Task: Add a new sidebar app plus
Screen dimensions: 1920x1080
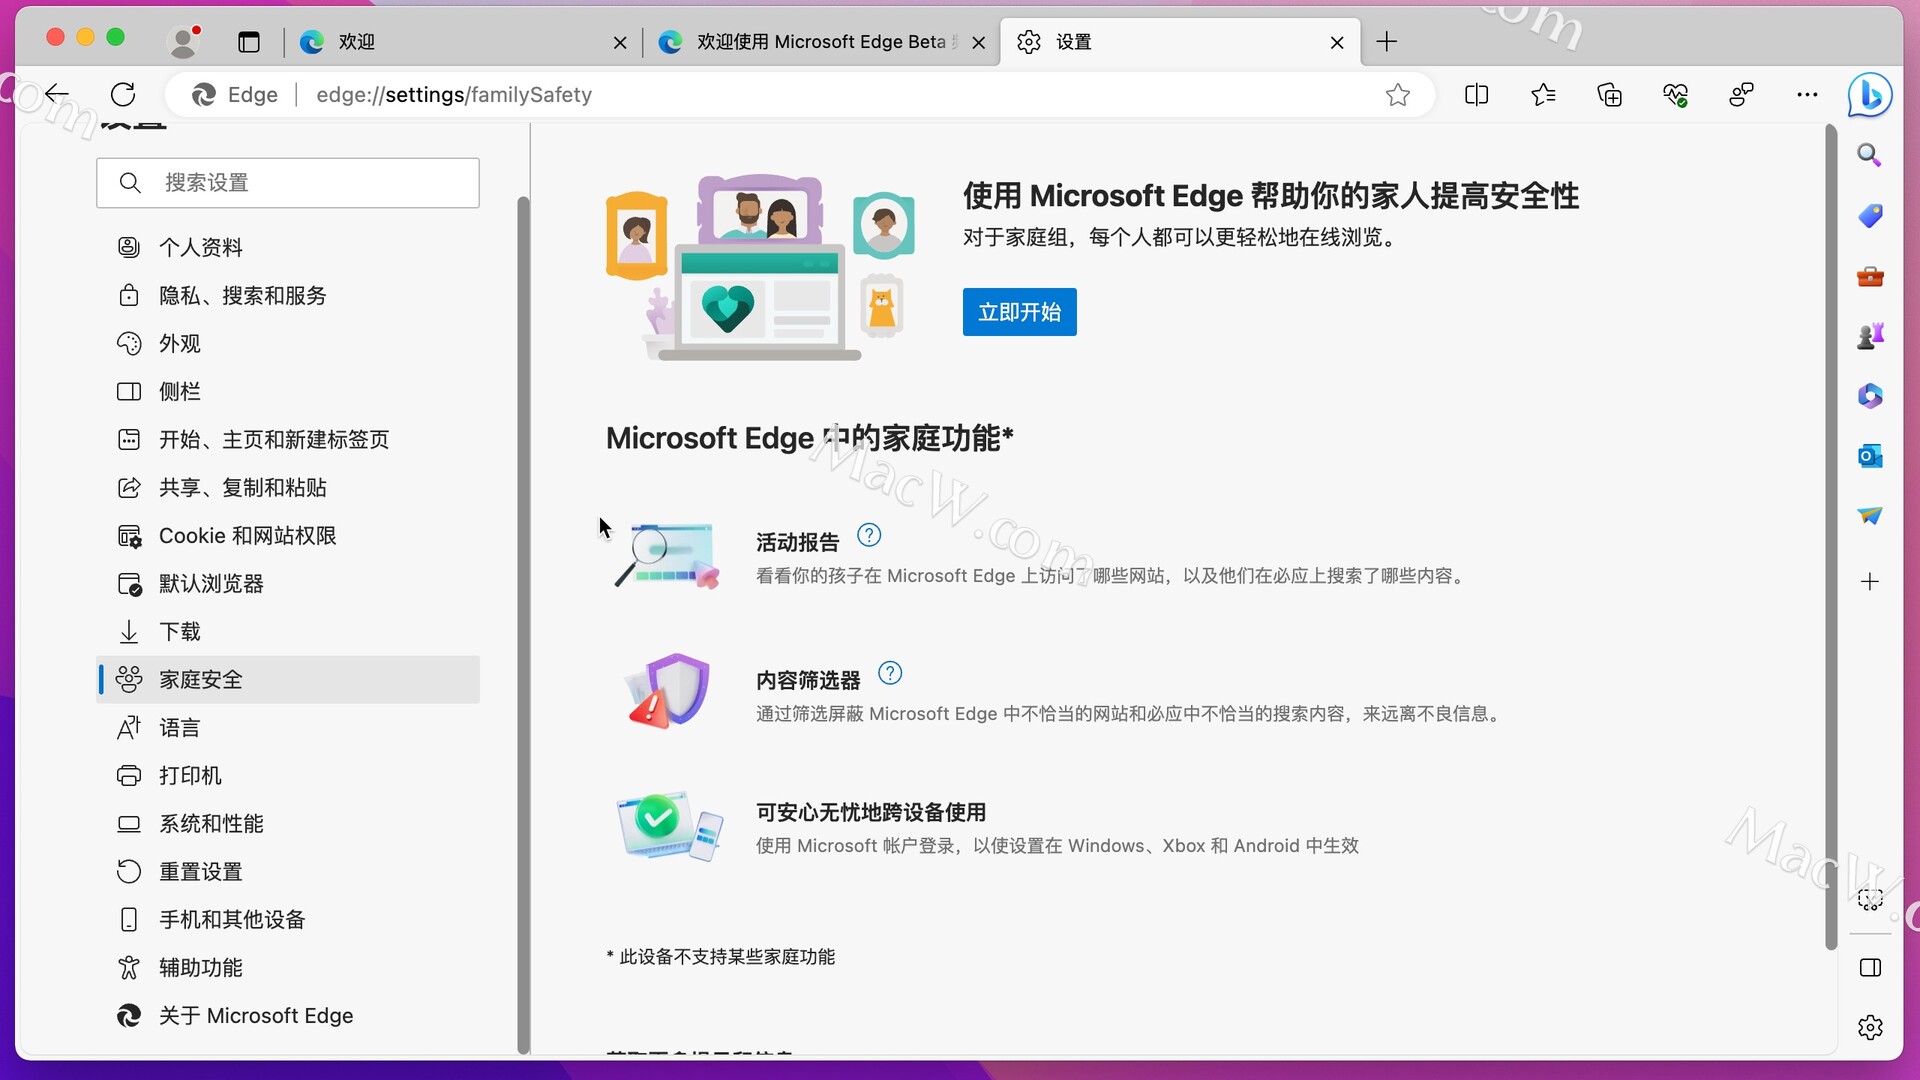Action: coord(1870,582)
